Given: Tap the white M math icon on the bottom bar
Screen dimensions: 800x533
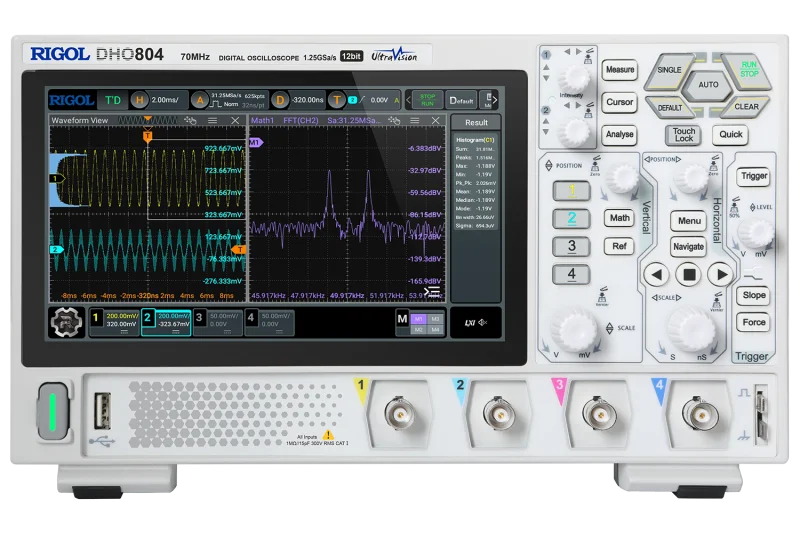Looking at the screenshot, I should pos(402,319).
